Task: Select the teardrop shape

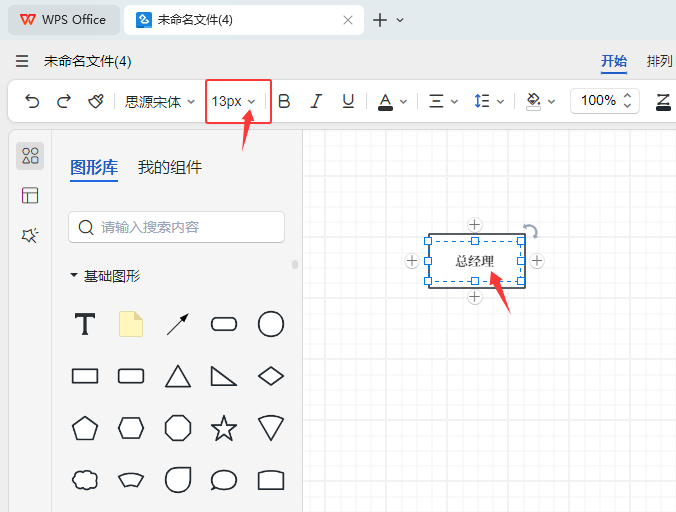Action: coord(178,480)
